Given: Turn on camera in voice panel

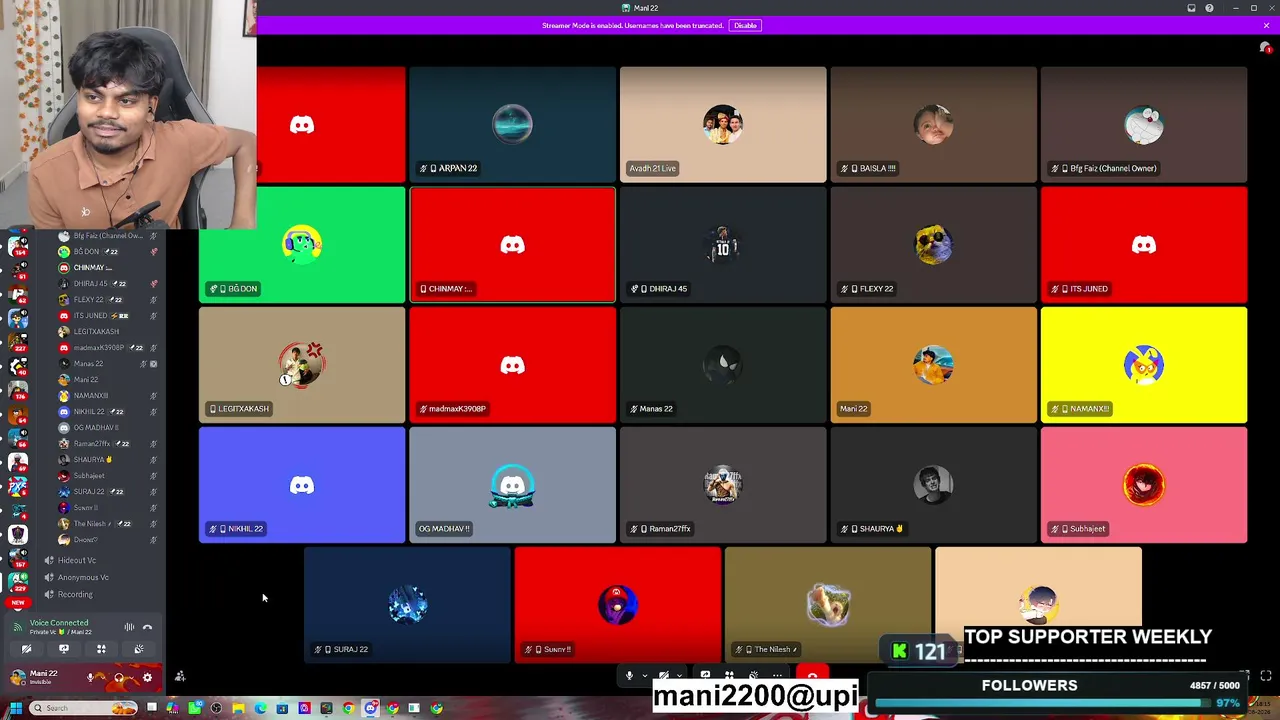Looking at the screenshot, I should pos(26,649).
